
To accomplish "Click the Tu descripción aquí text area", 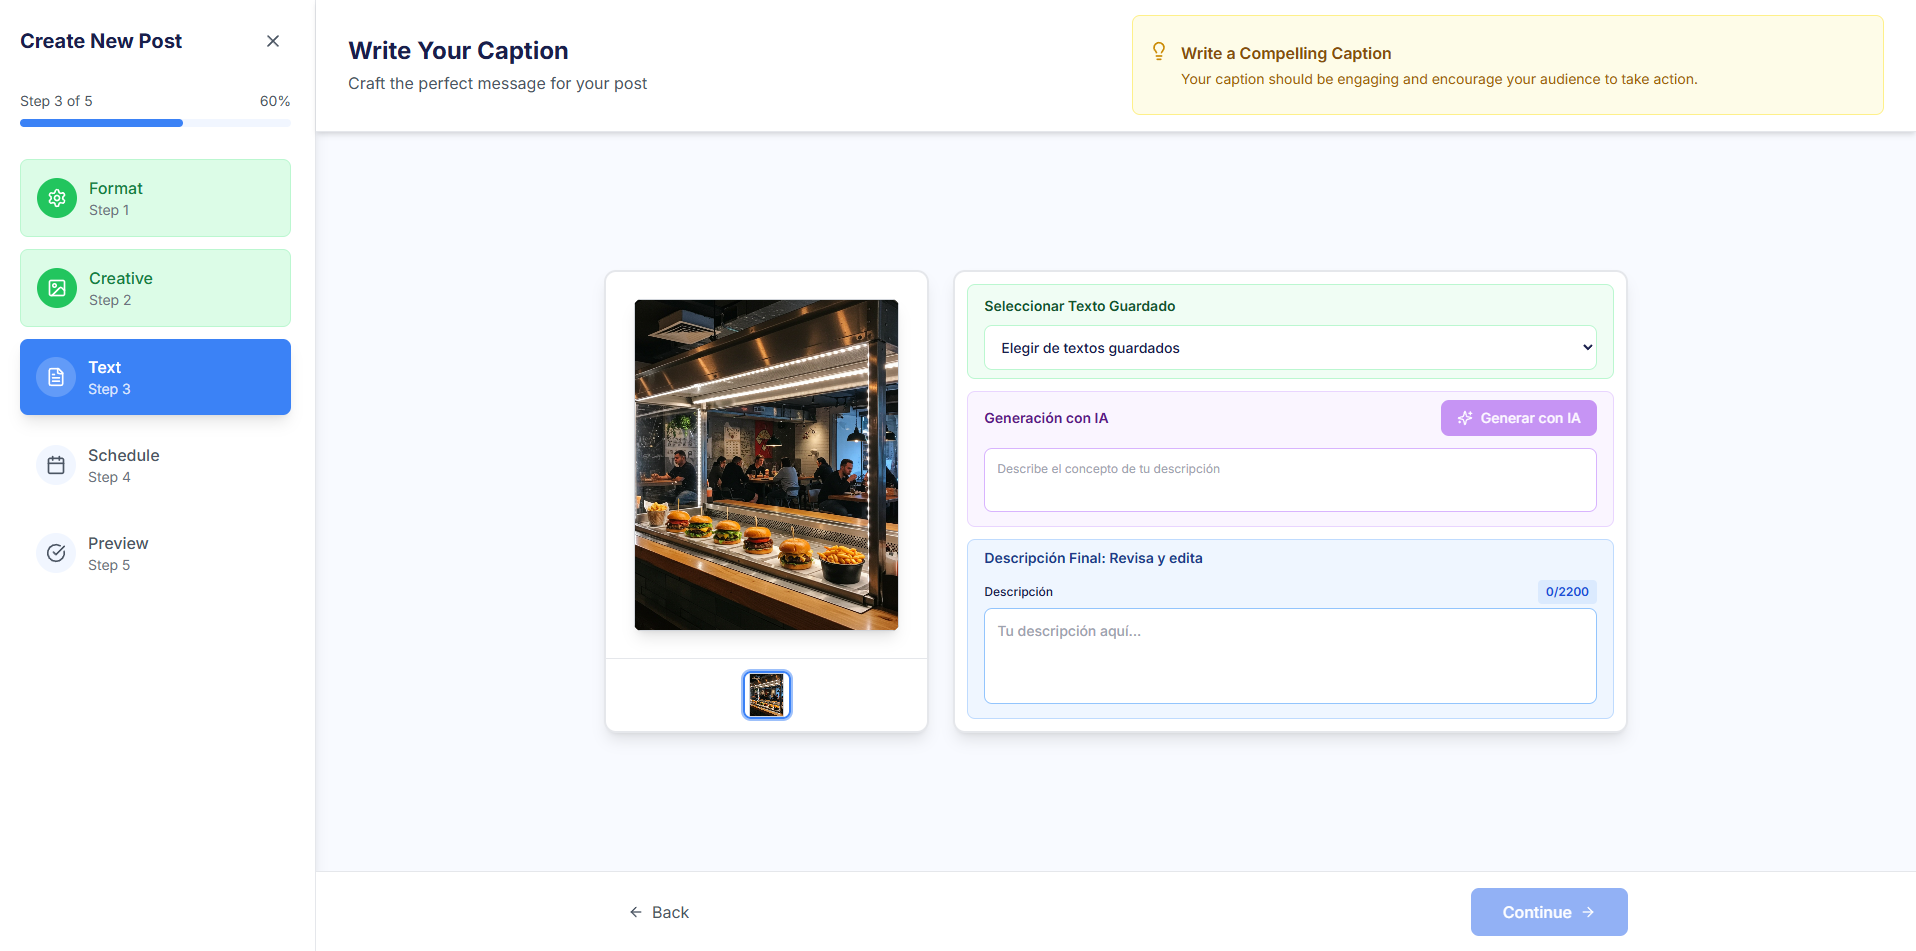I will click(x=1289, y=656).
